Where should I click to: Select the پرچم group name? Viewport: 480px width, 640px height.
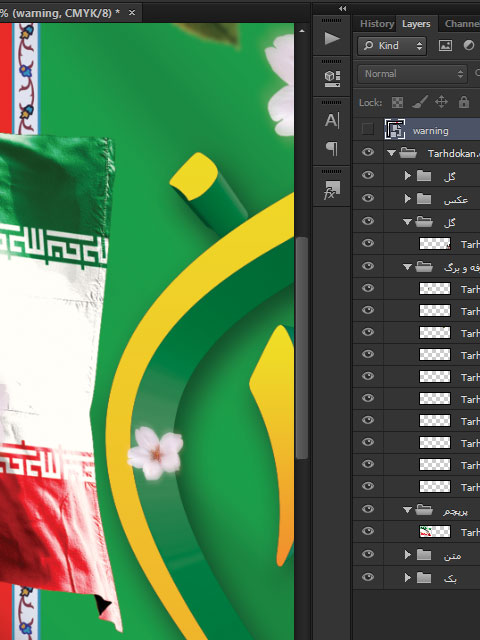(456, 510)
